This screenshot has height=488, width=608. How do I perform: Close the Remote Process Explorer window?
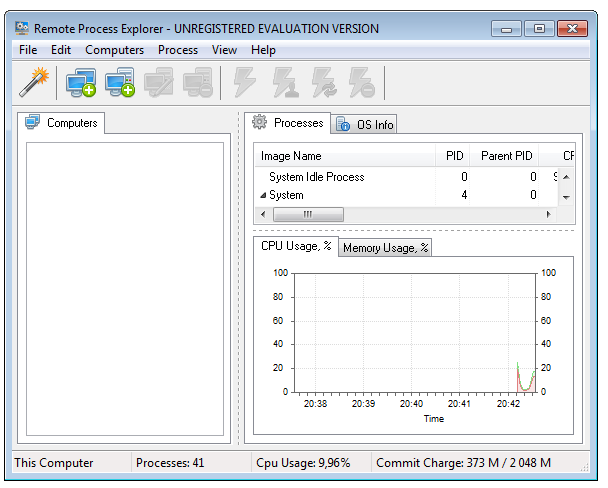click(x=572, y=28)
